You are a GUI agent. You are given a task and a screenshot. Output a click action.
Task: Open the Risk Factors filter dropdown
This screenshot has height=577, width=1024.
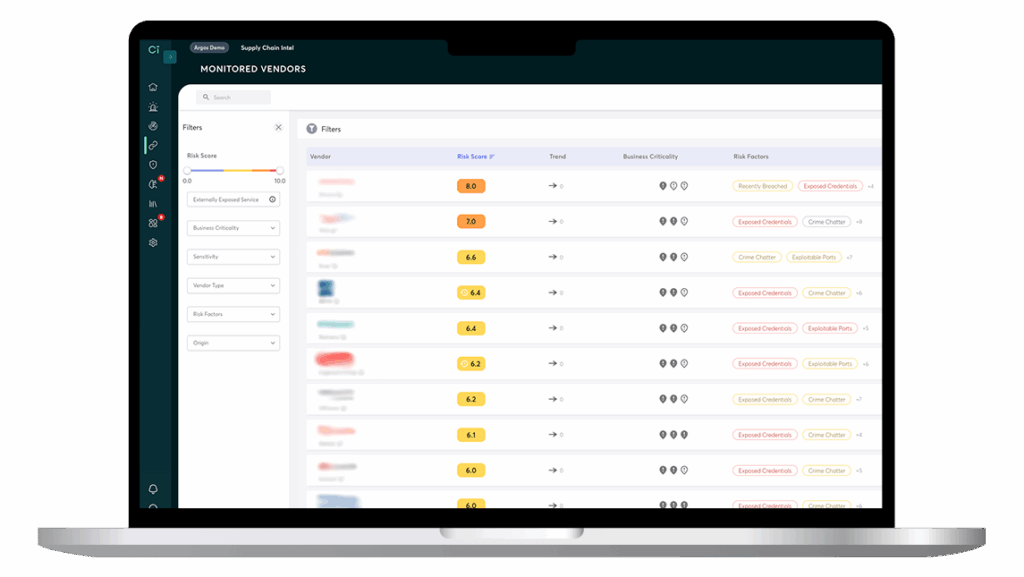coord(233,314)
